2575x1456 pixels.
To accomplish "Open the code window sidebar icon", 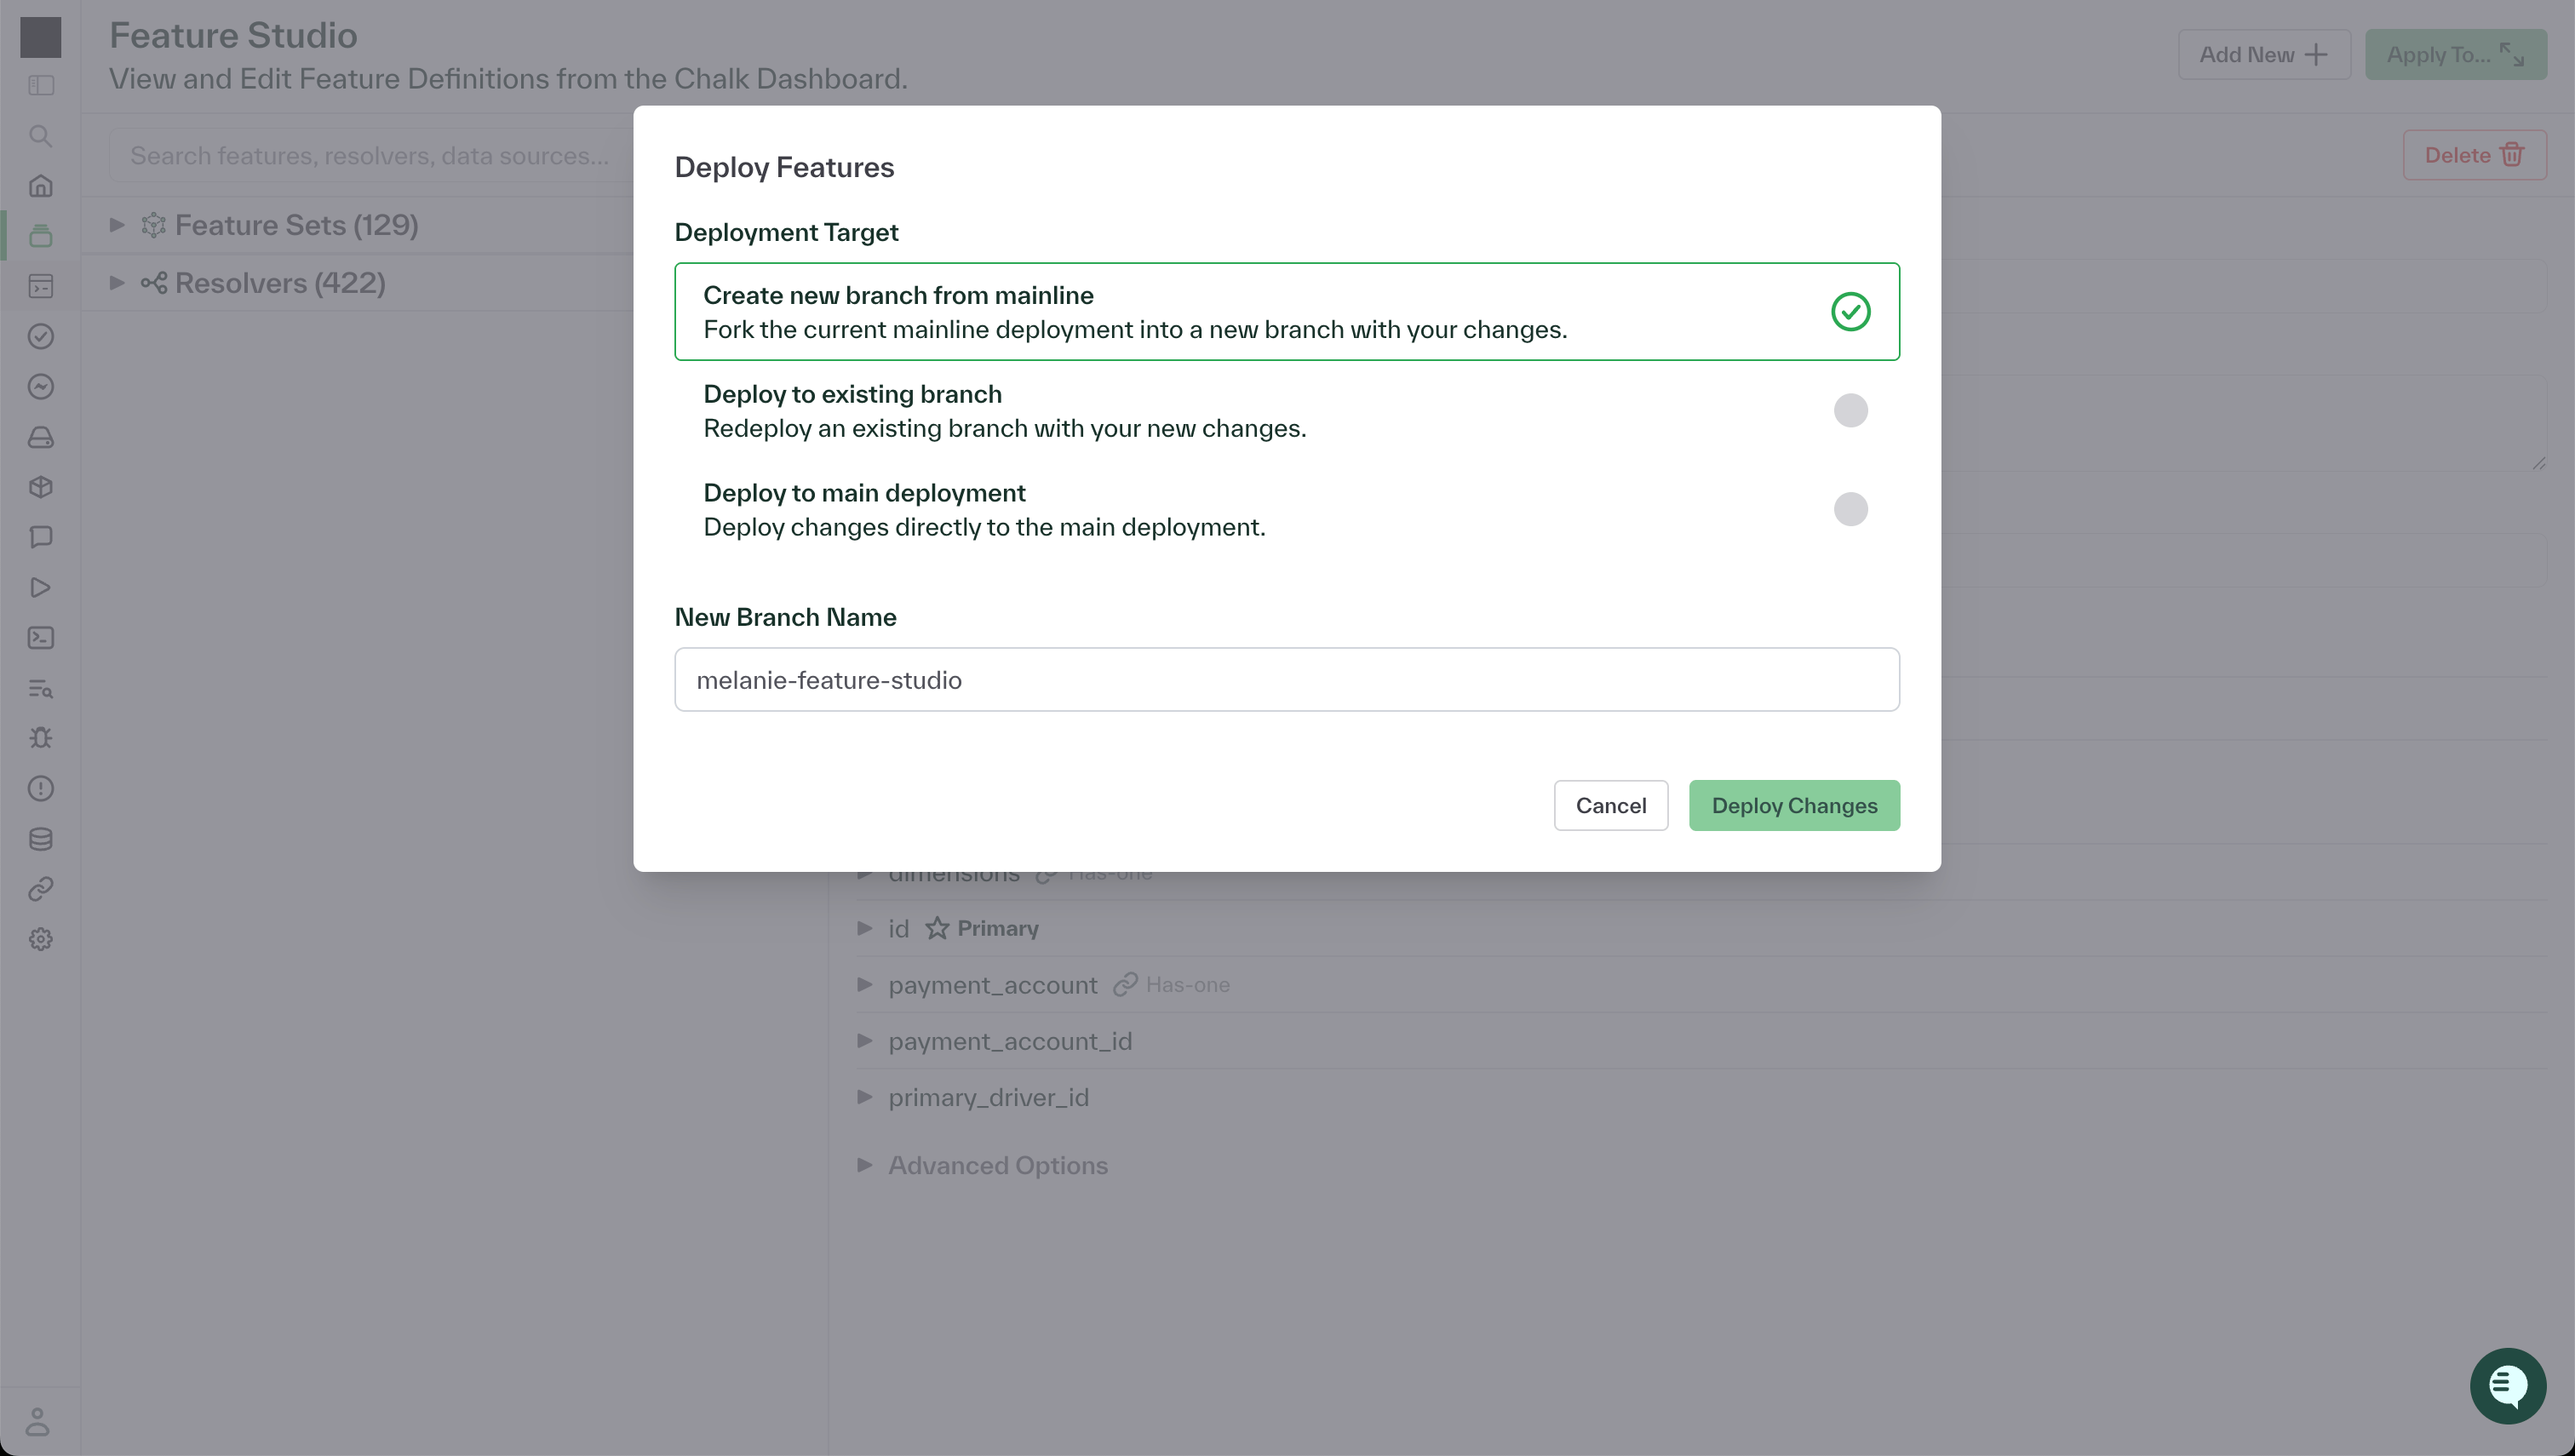I will [41, 287].
